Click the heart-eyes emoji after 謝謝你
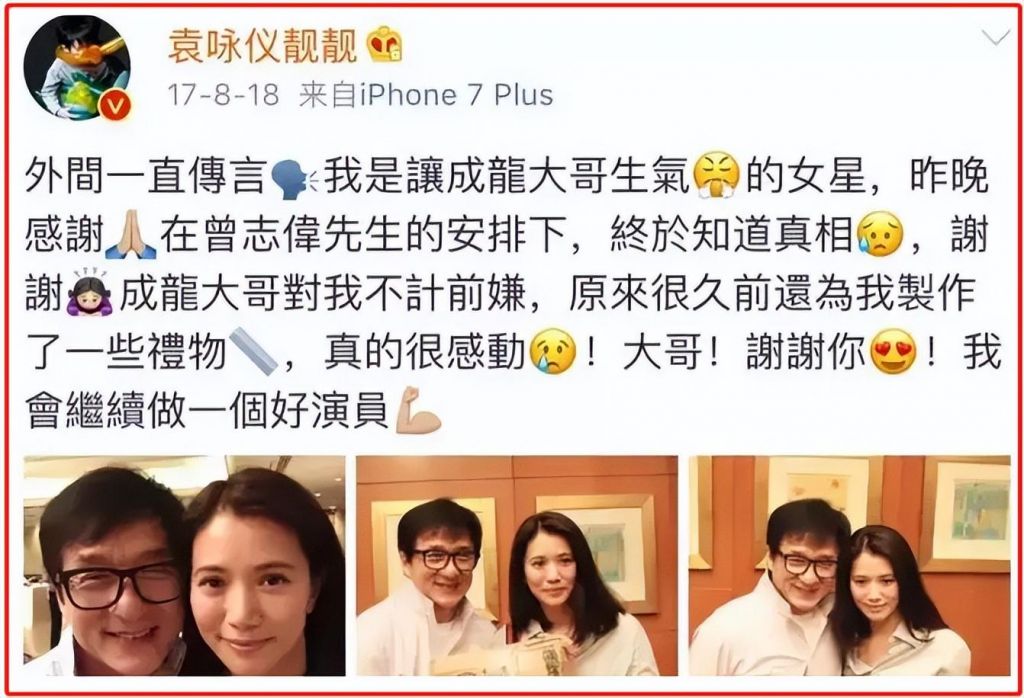 (893, 351)
